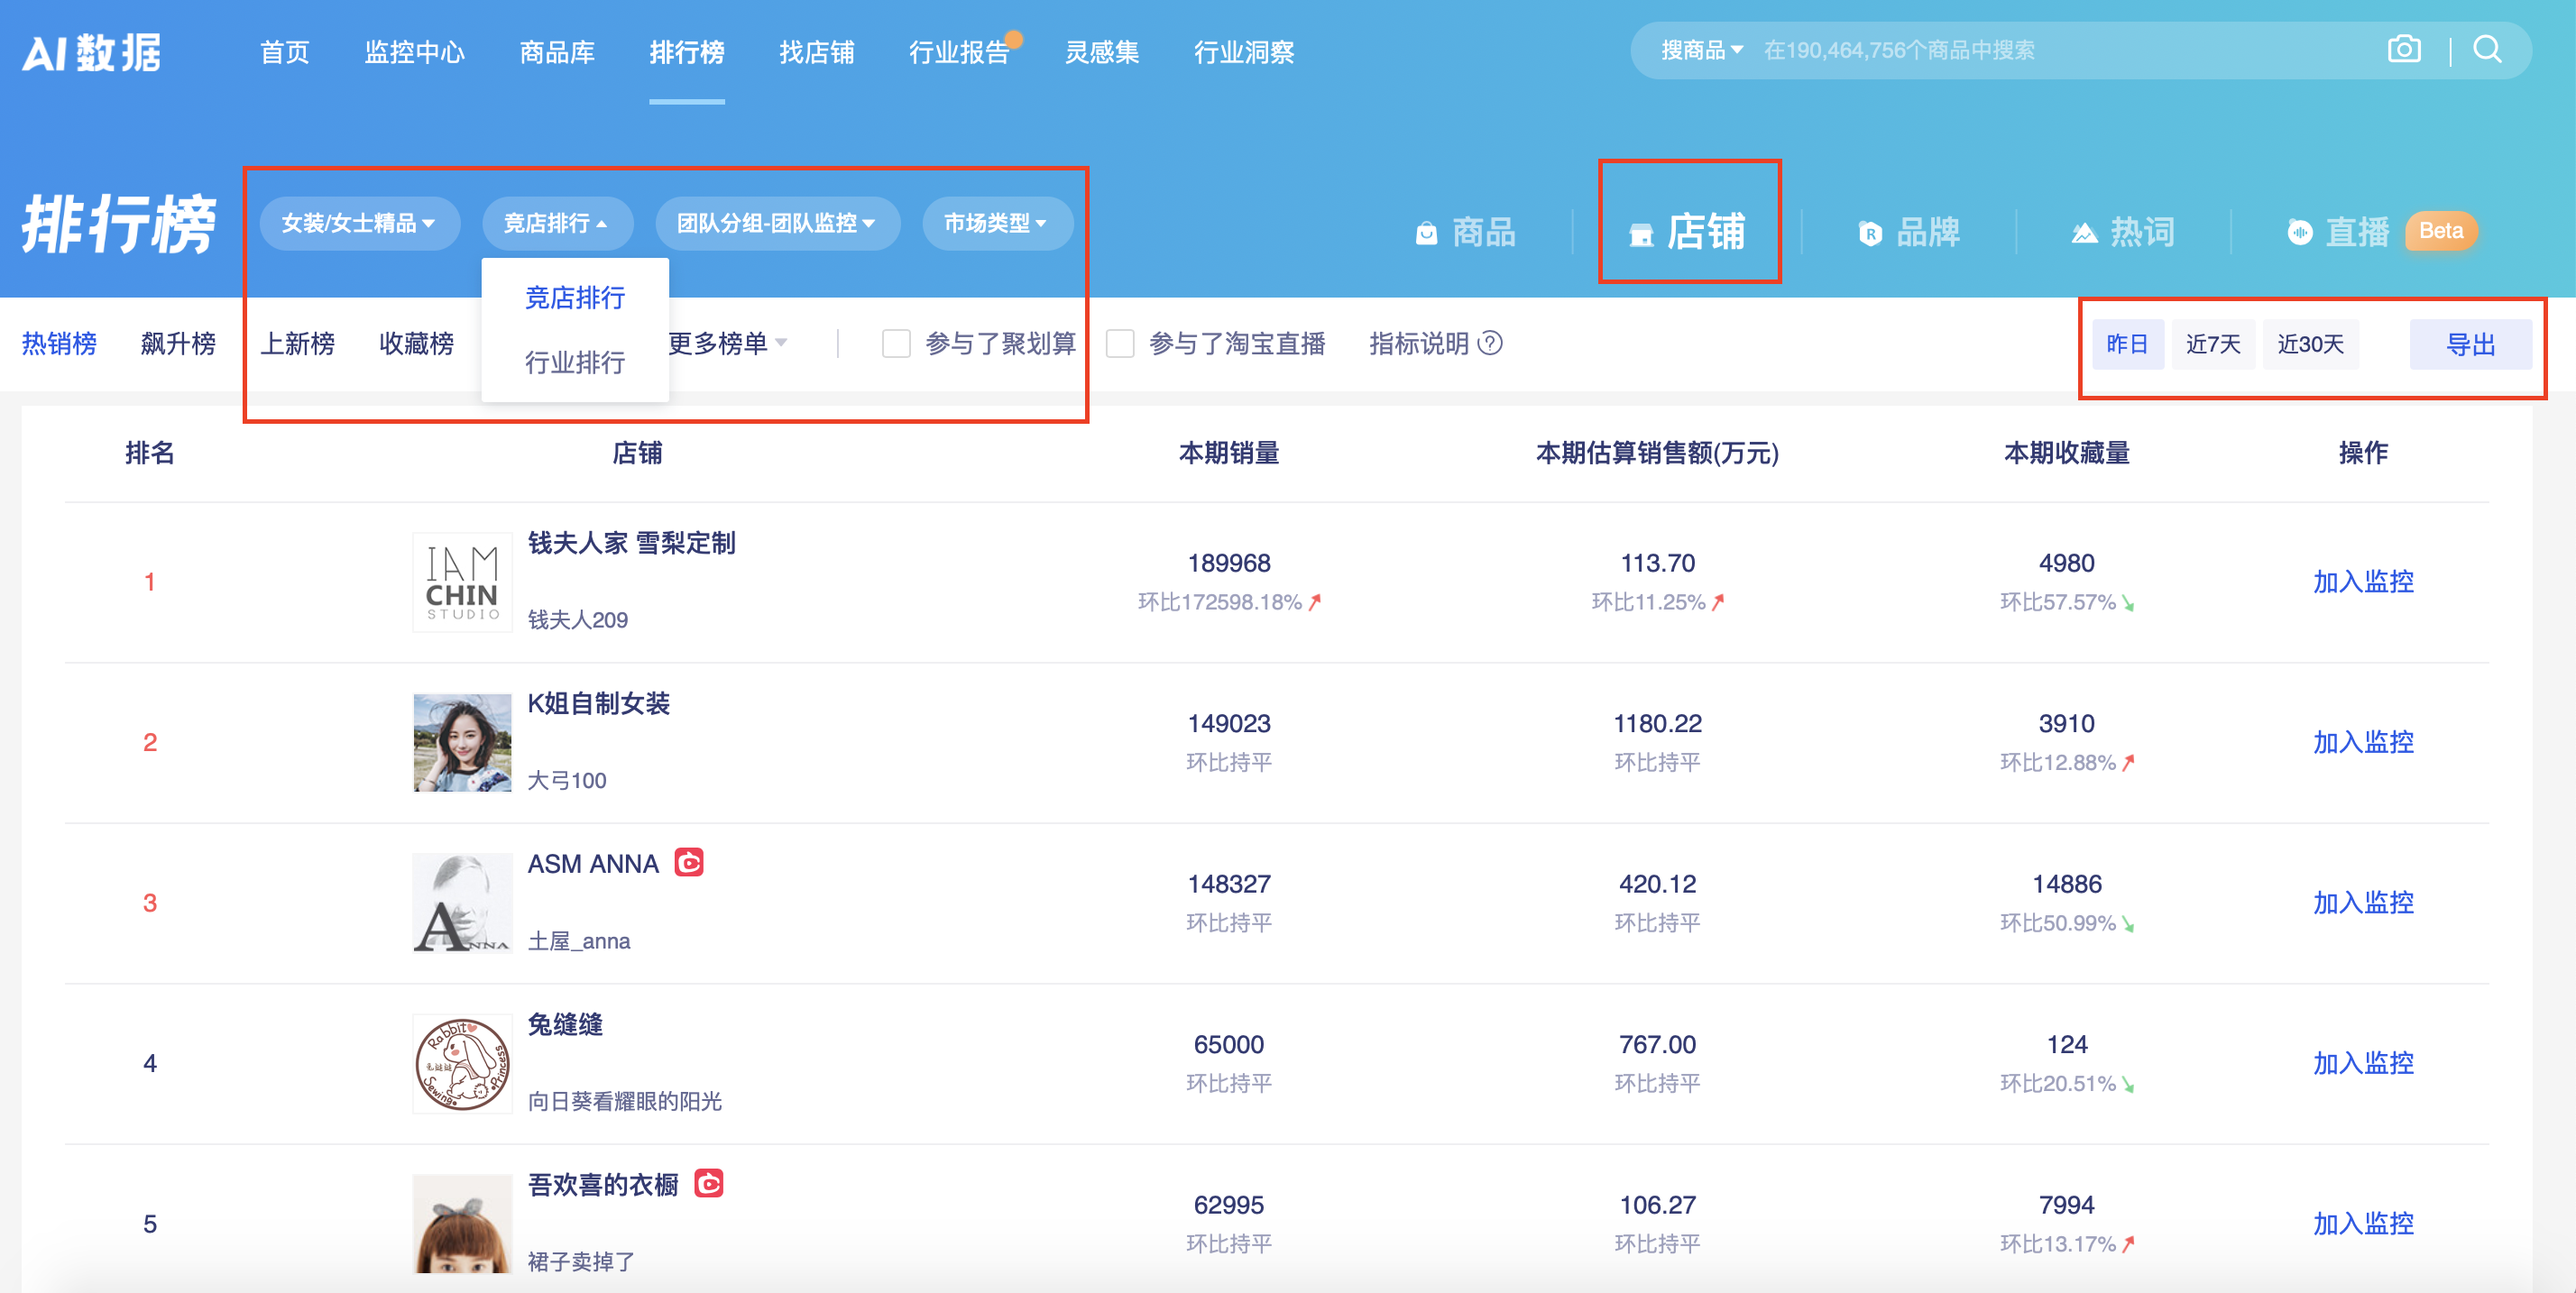This screenshot has width=2576, height=1293.
Task: Click the Taobao Live badge next to ASM ANNA
Action: click(690, 863)
